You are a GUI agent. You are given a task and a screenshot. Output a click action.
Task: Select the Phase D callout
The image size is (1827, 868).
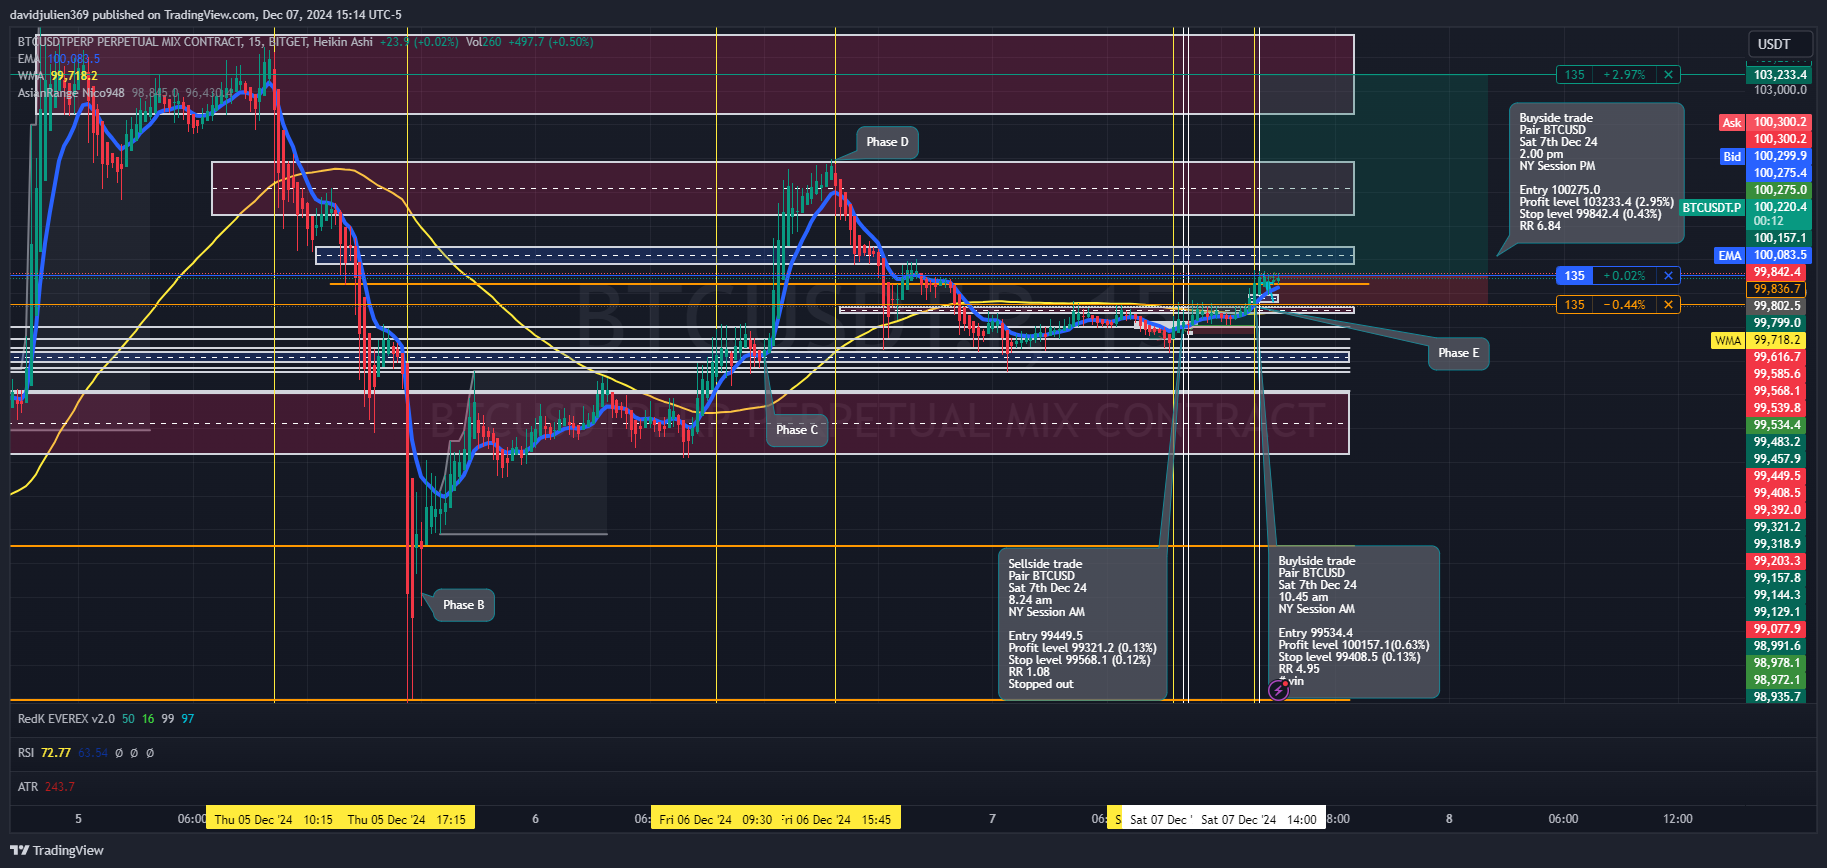[887, 142]
